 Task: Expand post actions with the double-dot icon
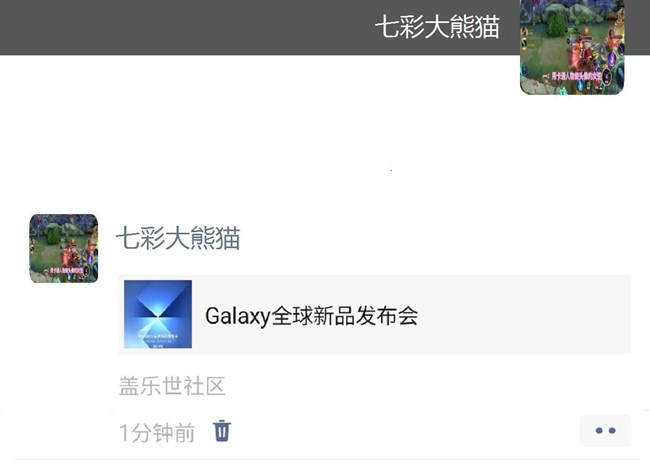click(605, 431)
